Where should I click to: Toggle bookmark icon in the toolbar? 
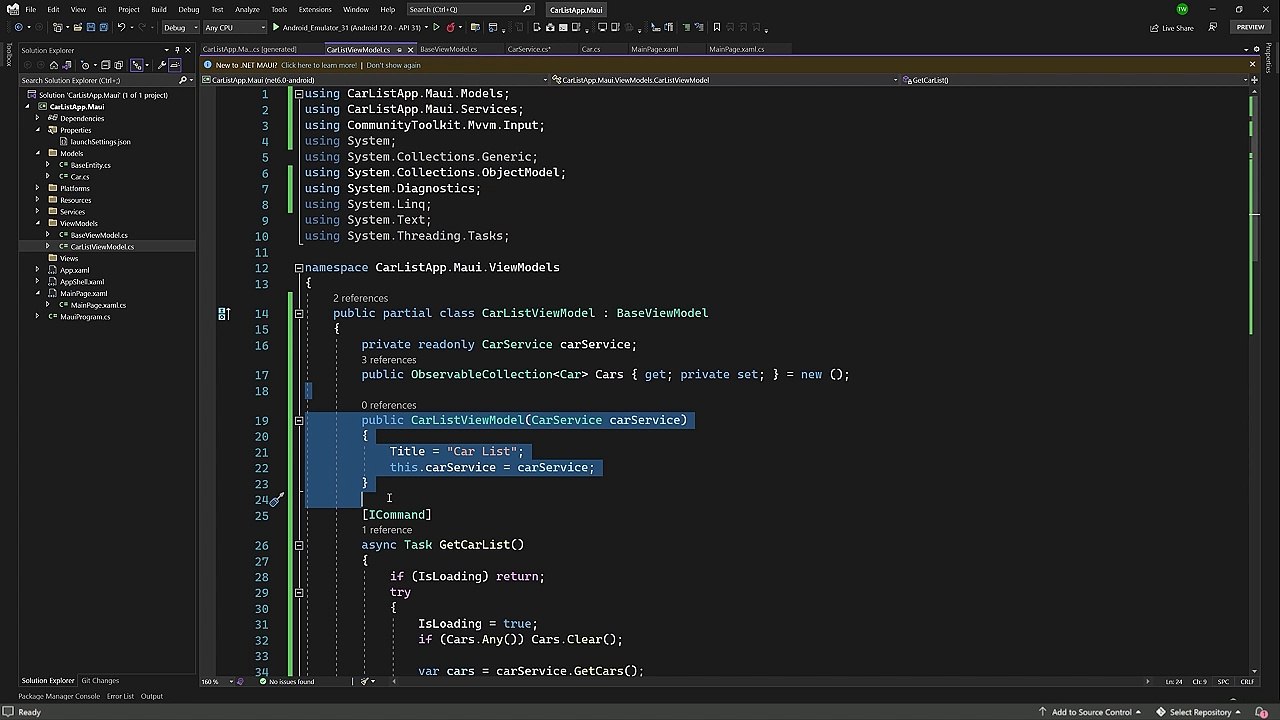[716, 27]
